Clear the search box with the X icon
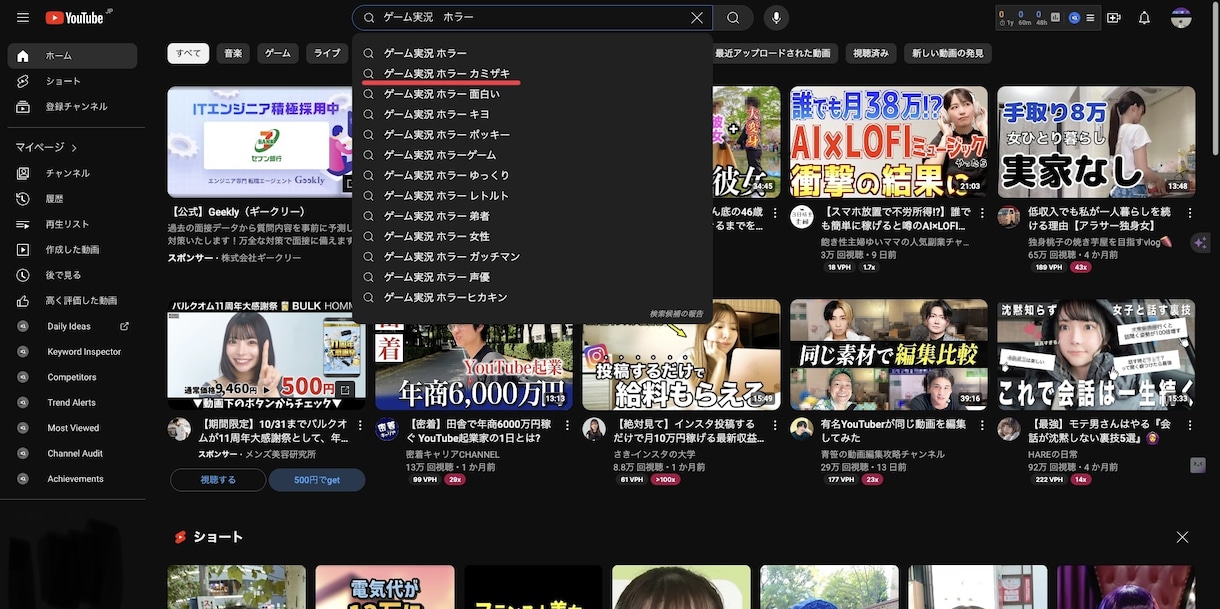Image resolution: width=1220 pixels, height=609 pixels. click(x=697, y=18)
